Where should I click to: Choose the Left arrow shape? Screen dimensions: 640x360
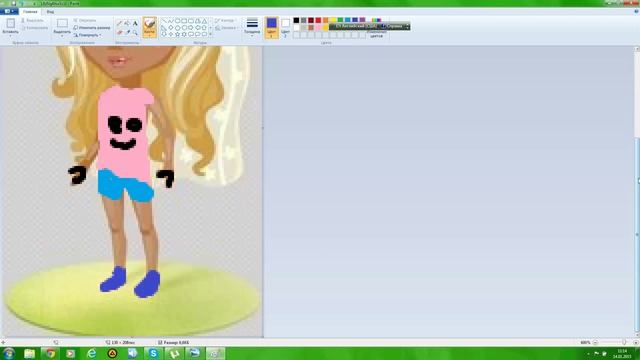coord(198,28)
